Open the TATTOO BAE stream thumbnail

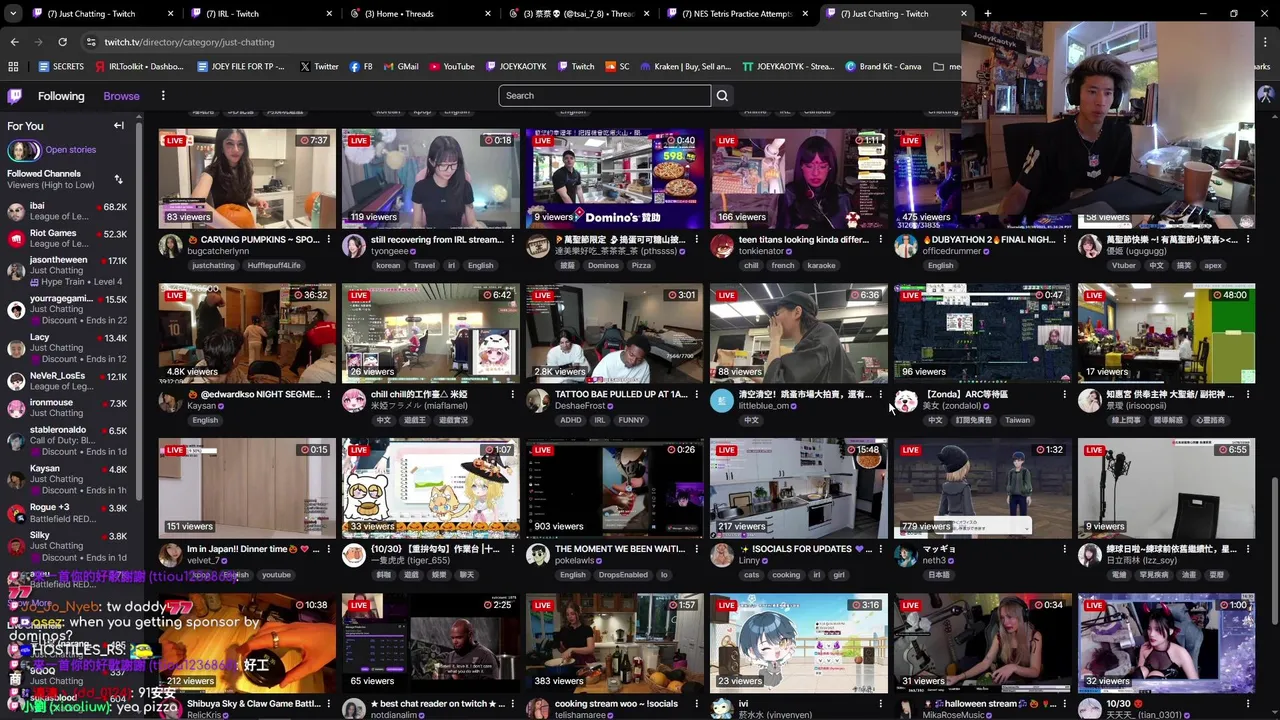614,333
